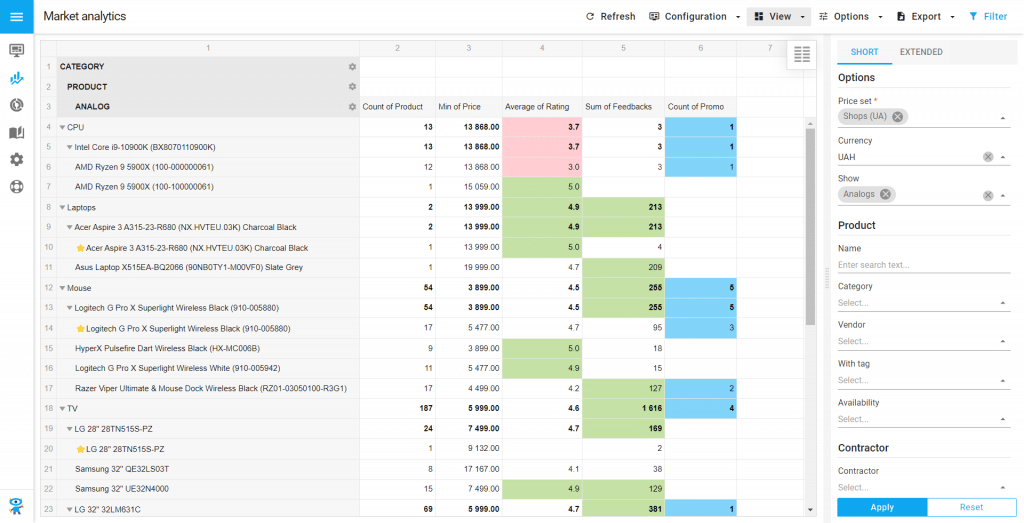This screenshot has height=523, width=1024.
Task: Switch to the EXTENDED tab
Action: pyautogui.click(x=920, y=52)
